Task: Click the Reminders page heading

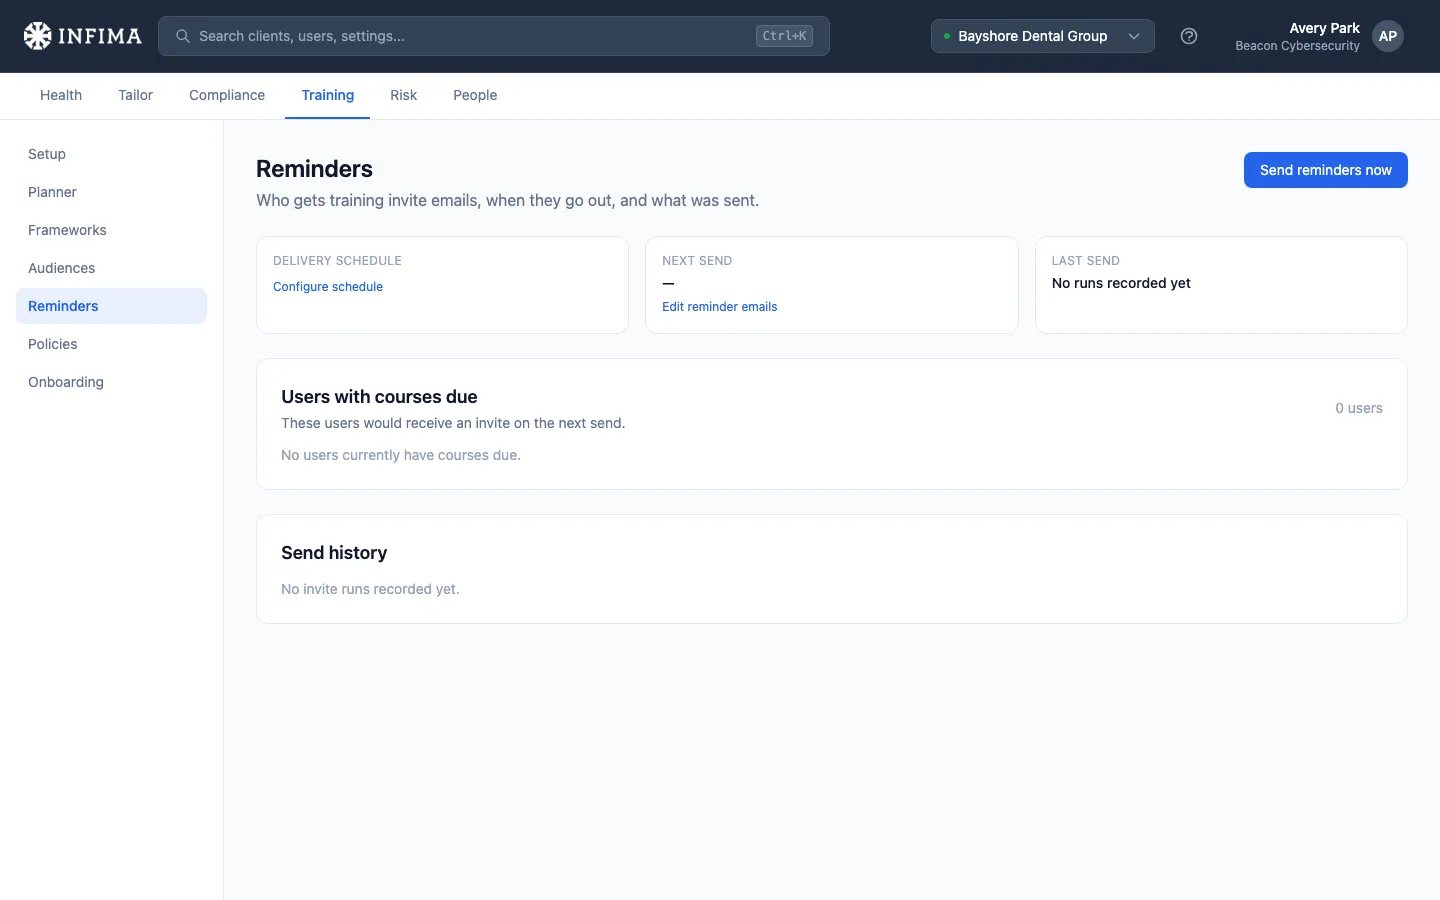Action: [x=314, y=169]
